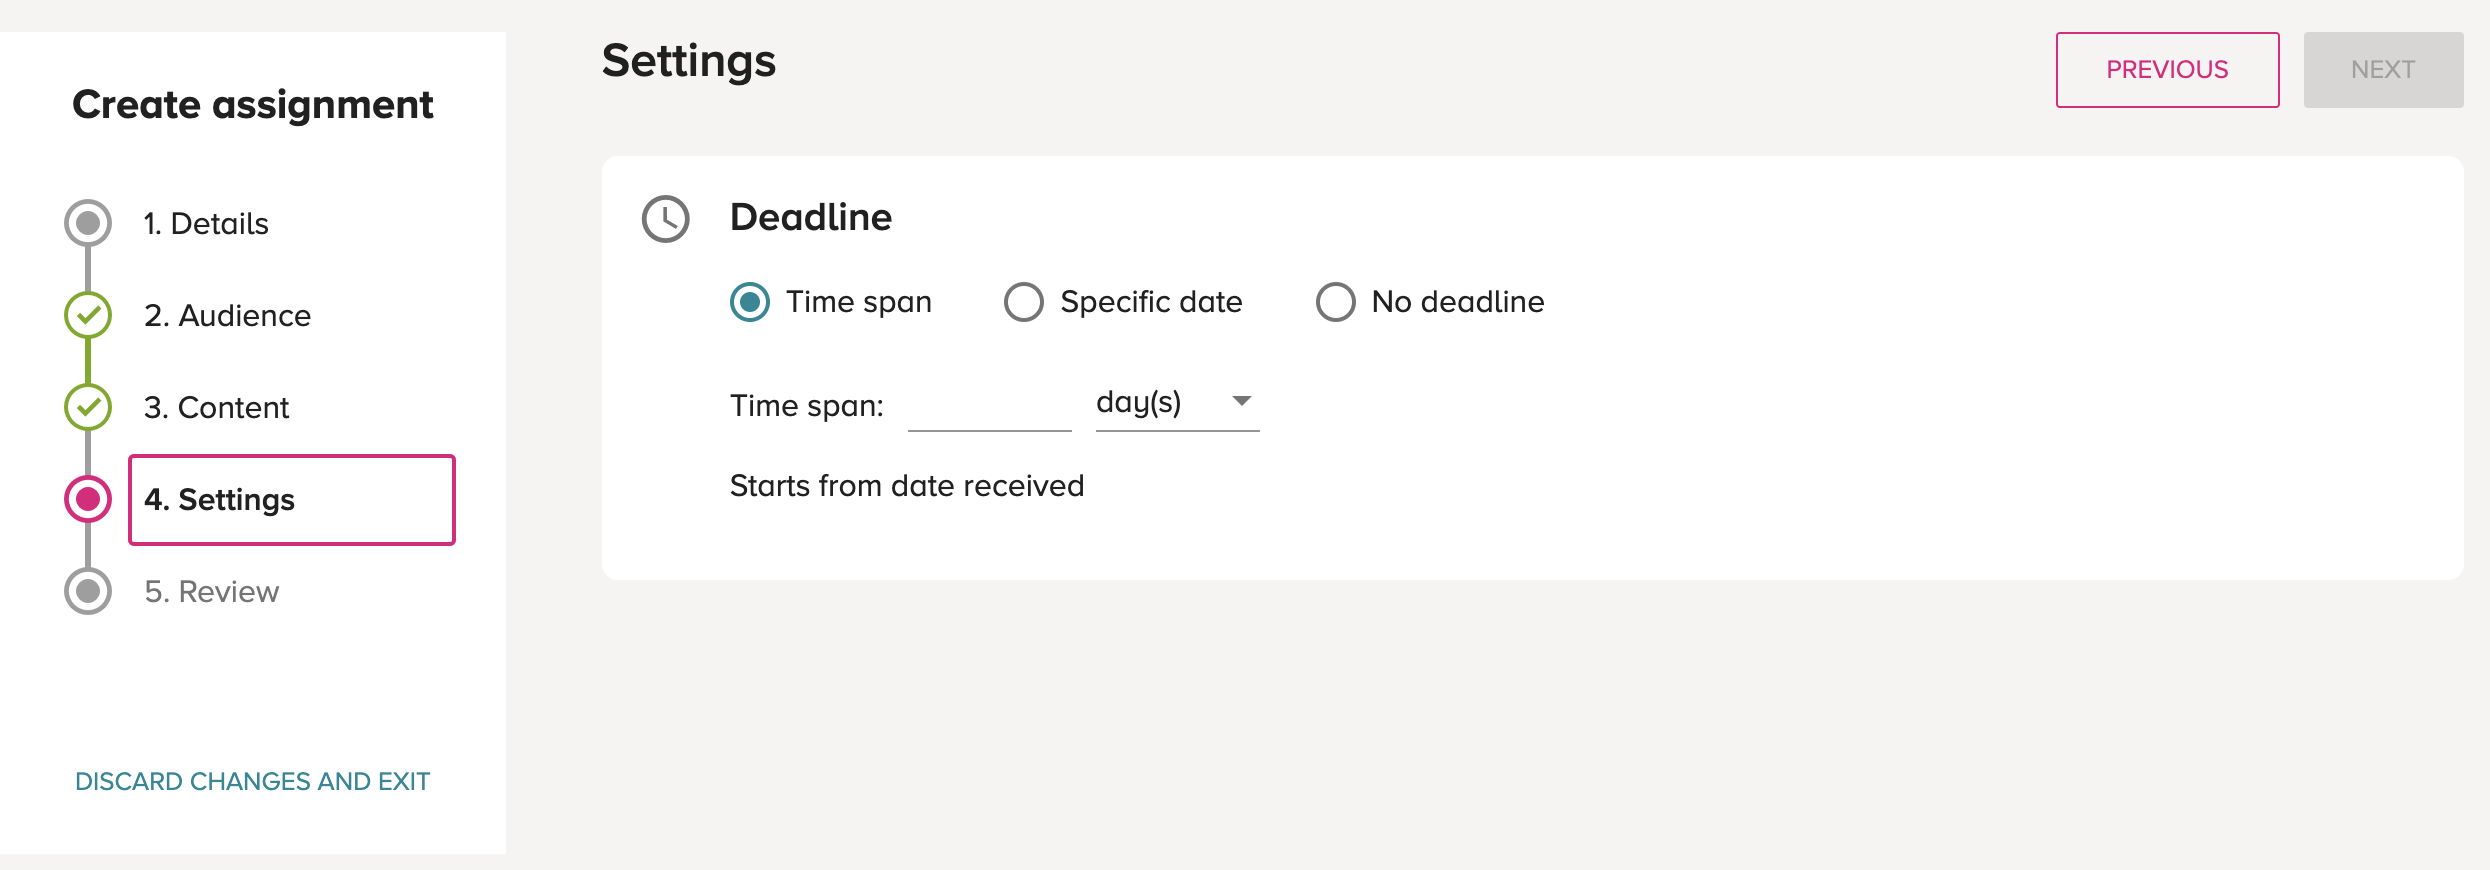Click the Audience green checkmark icon
Image resolution: width=2490 pixels, height=870 pixels.
coord(88,315)
